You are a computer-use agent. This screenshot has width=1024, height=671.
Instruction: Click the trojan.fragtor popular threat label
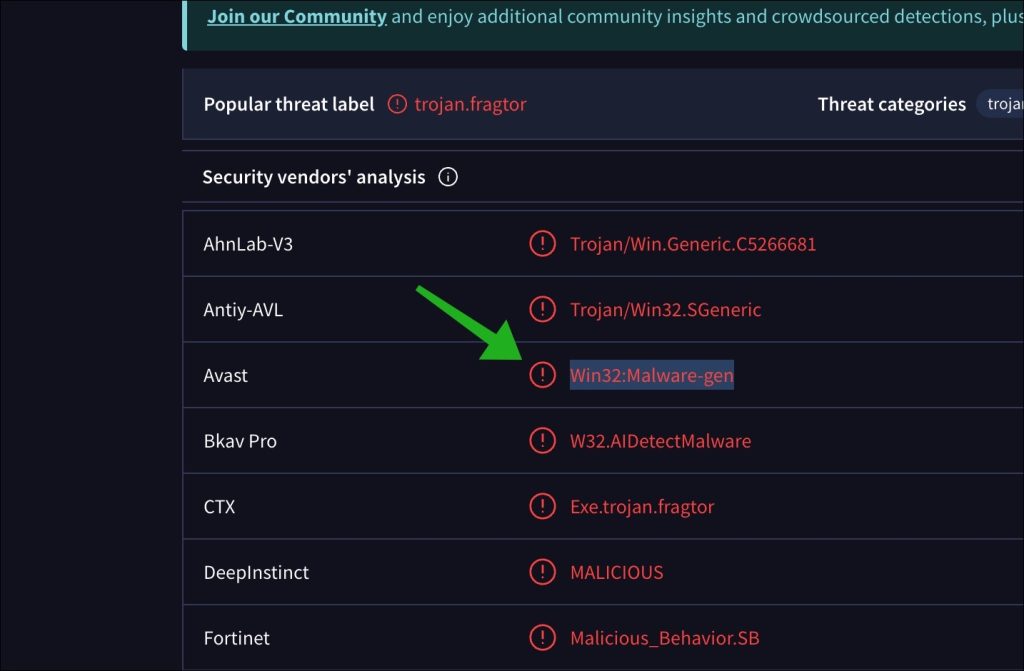pos(470,104)
